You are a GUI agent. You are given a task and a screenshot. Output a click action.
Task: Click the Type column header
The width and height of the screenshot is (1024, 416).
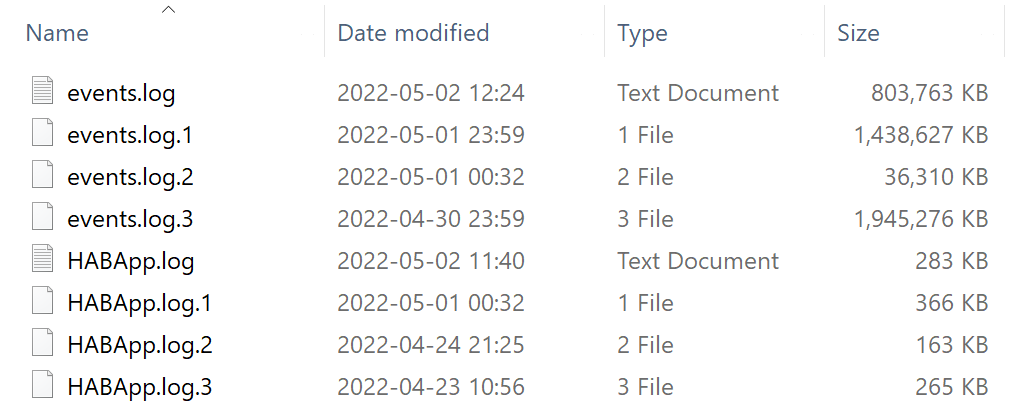(642, 33)
